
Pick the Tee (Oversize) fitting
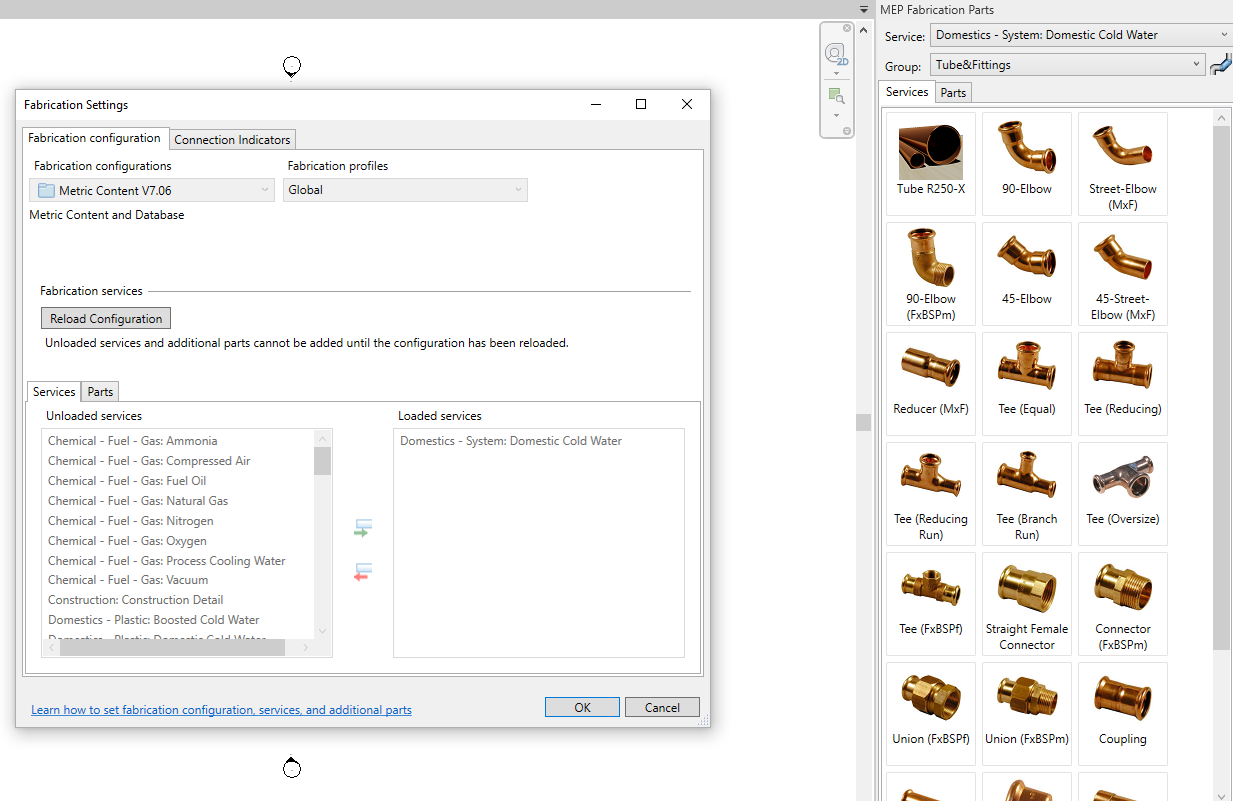coord(1123,493)
